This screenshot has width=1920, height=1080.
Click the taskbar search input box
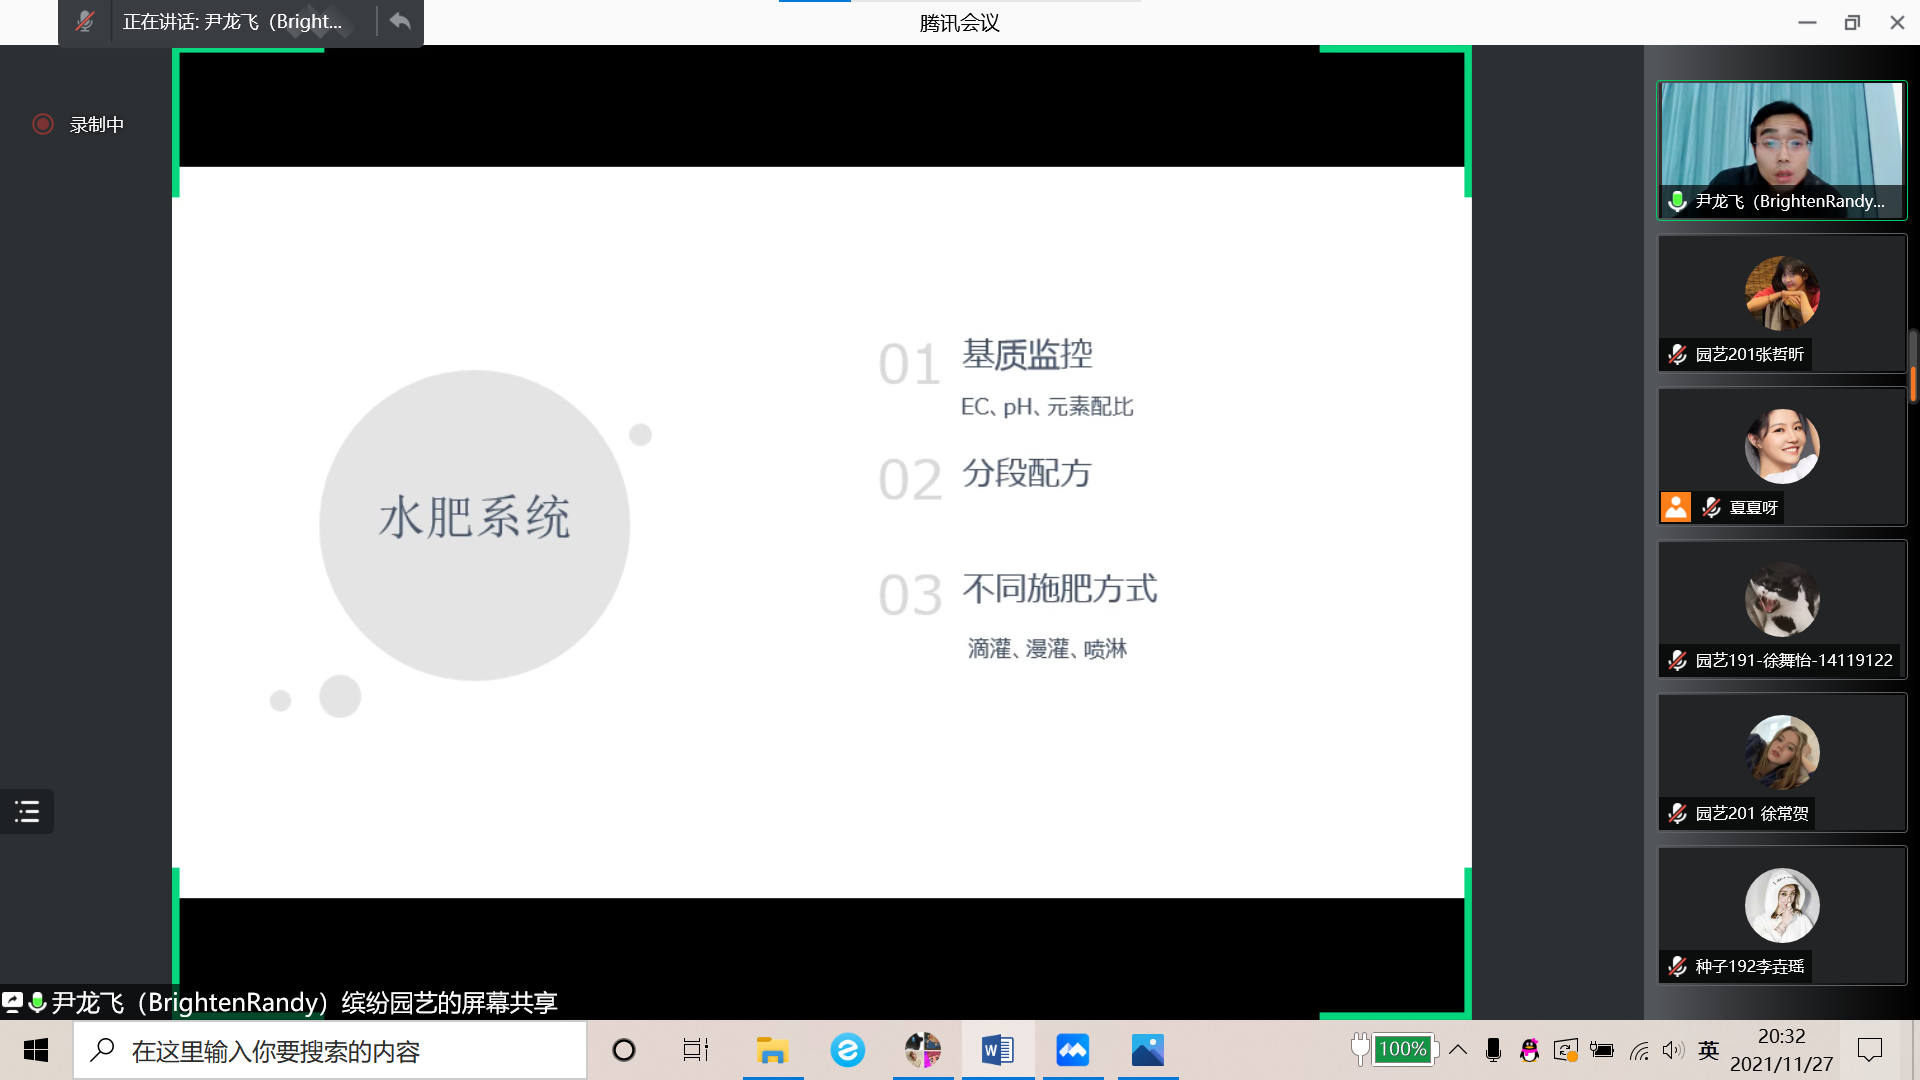click(x=330, y=1051)
